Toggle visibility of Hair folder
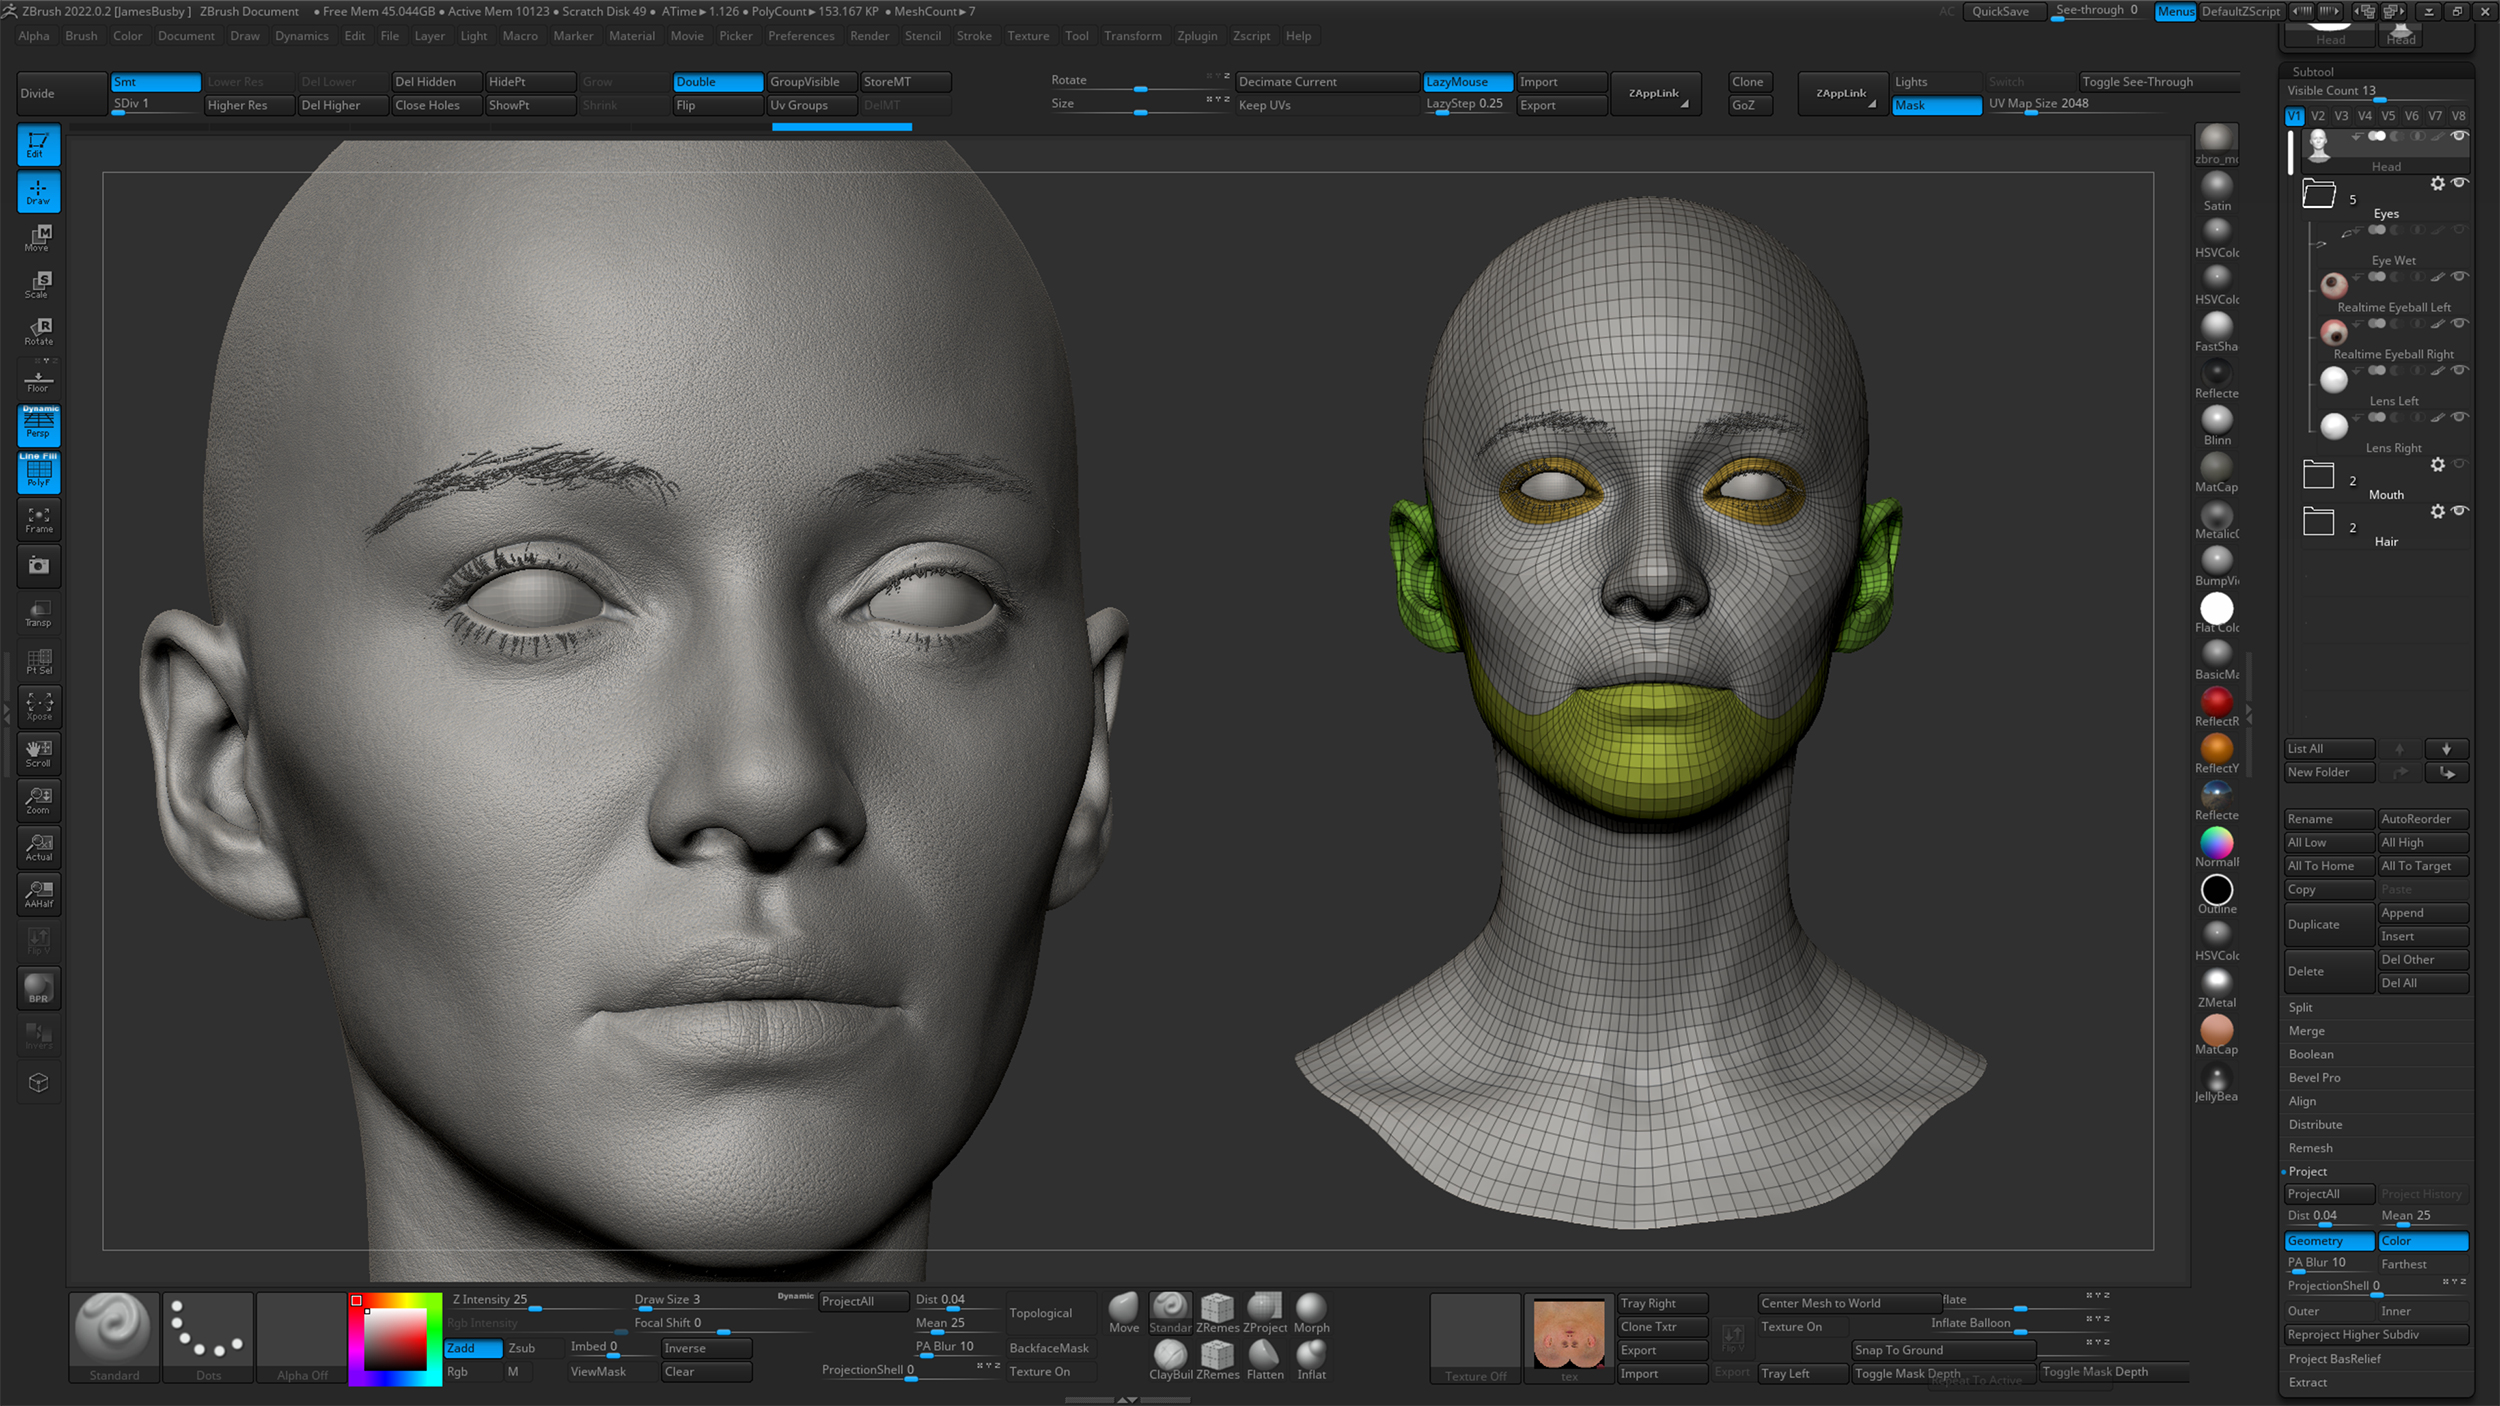Viewport: 2500px width, 1406px height. [2459, 511]
